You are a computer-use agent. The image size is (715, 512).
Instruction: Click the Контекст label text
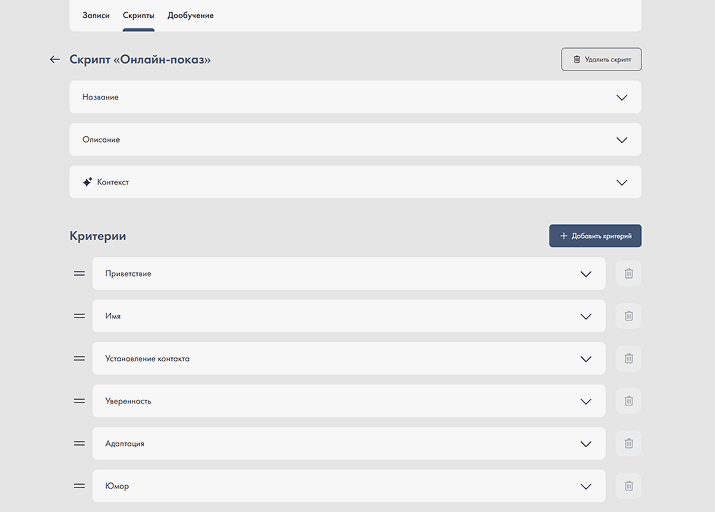[x=113, y=182]
